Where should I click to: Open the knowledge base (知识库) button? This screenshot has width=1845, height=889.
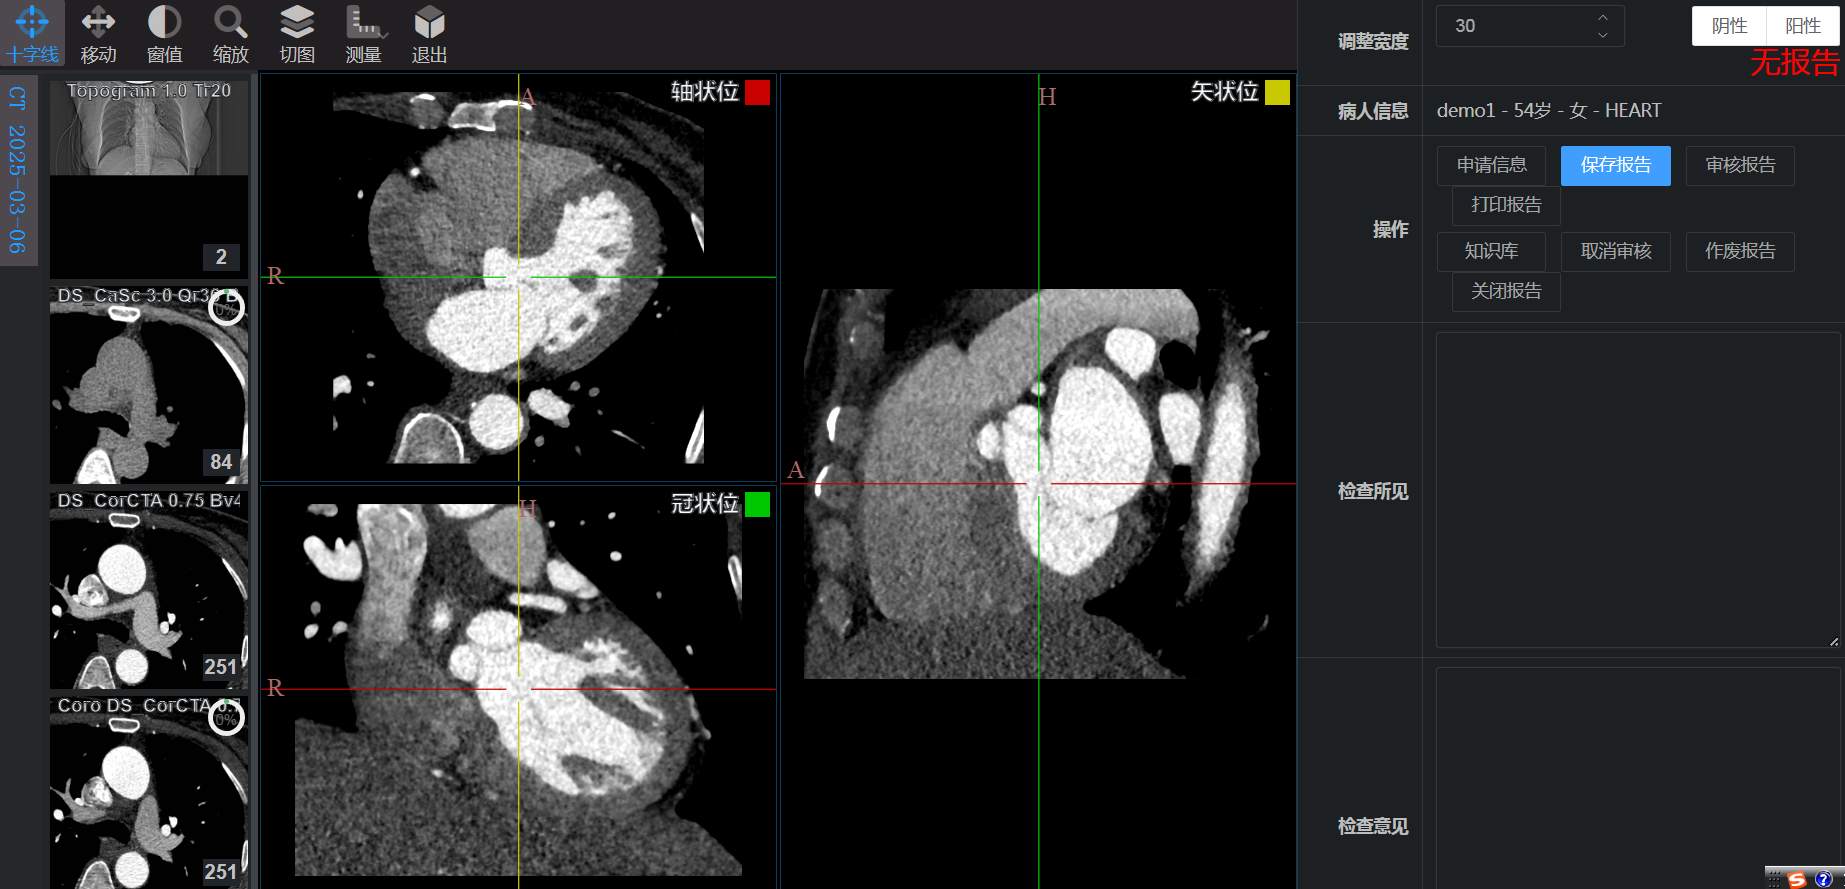click(1491, 251)
